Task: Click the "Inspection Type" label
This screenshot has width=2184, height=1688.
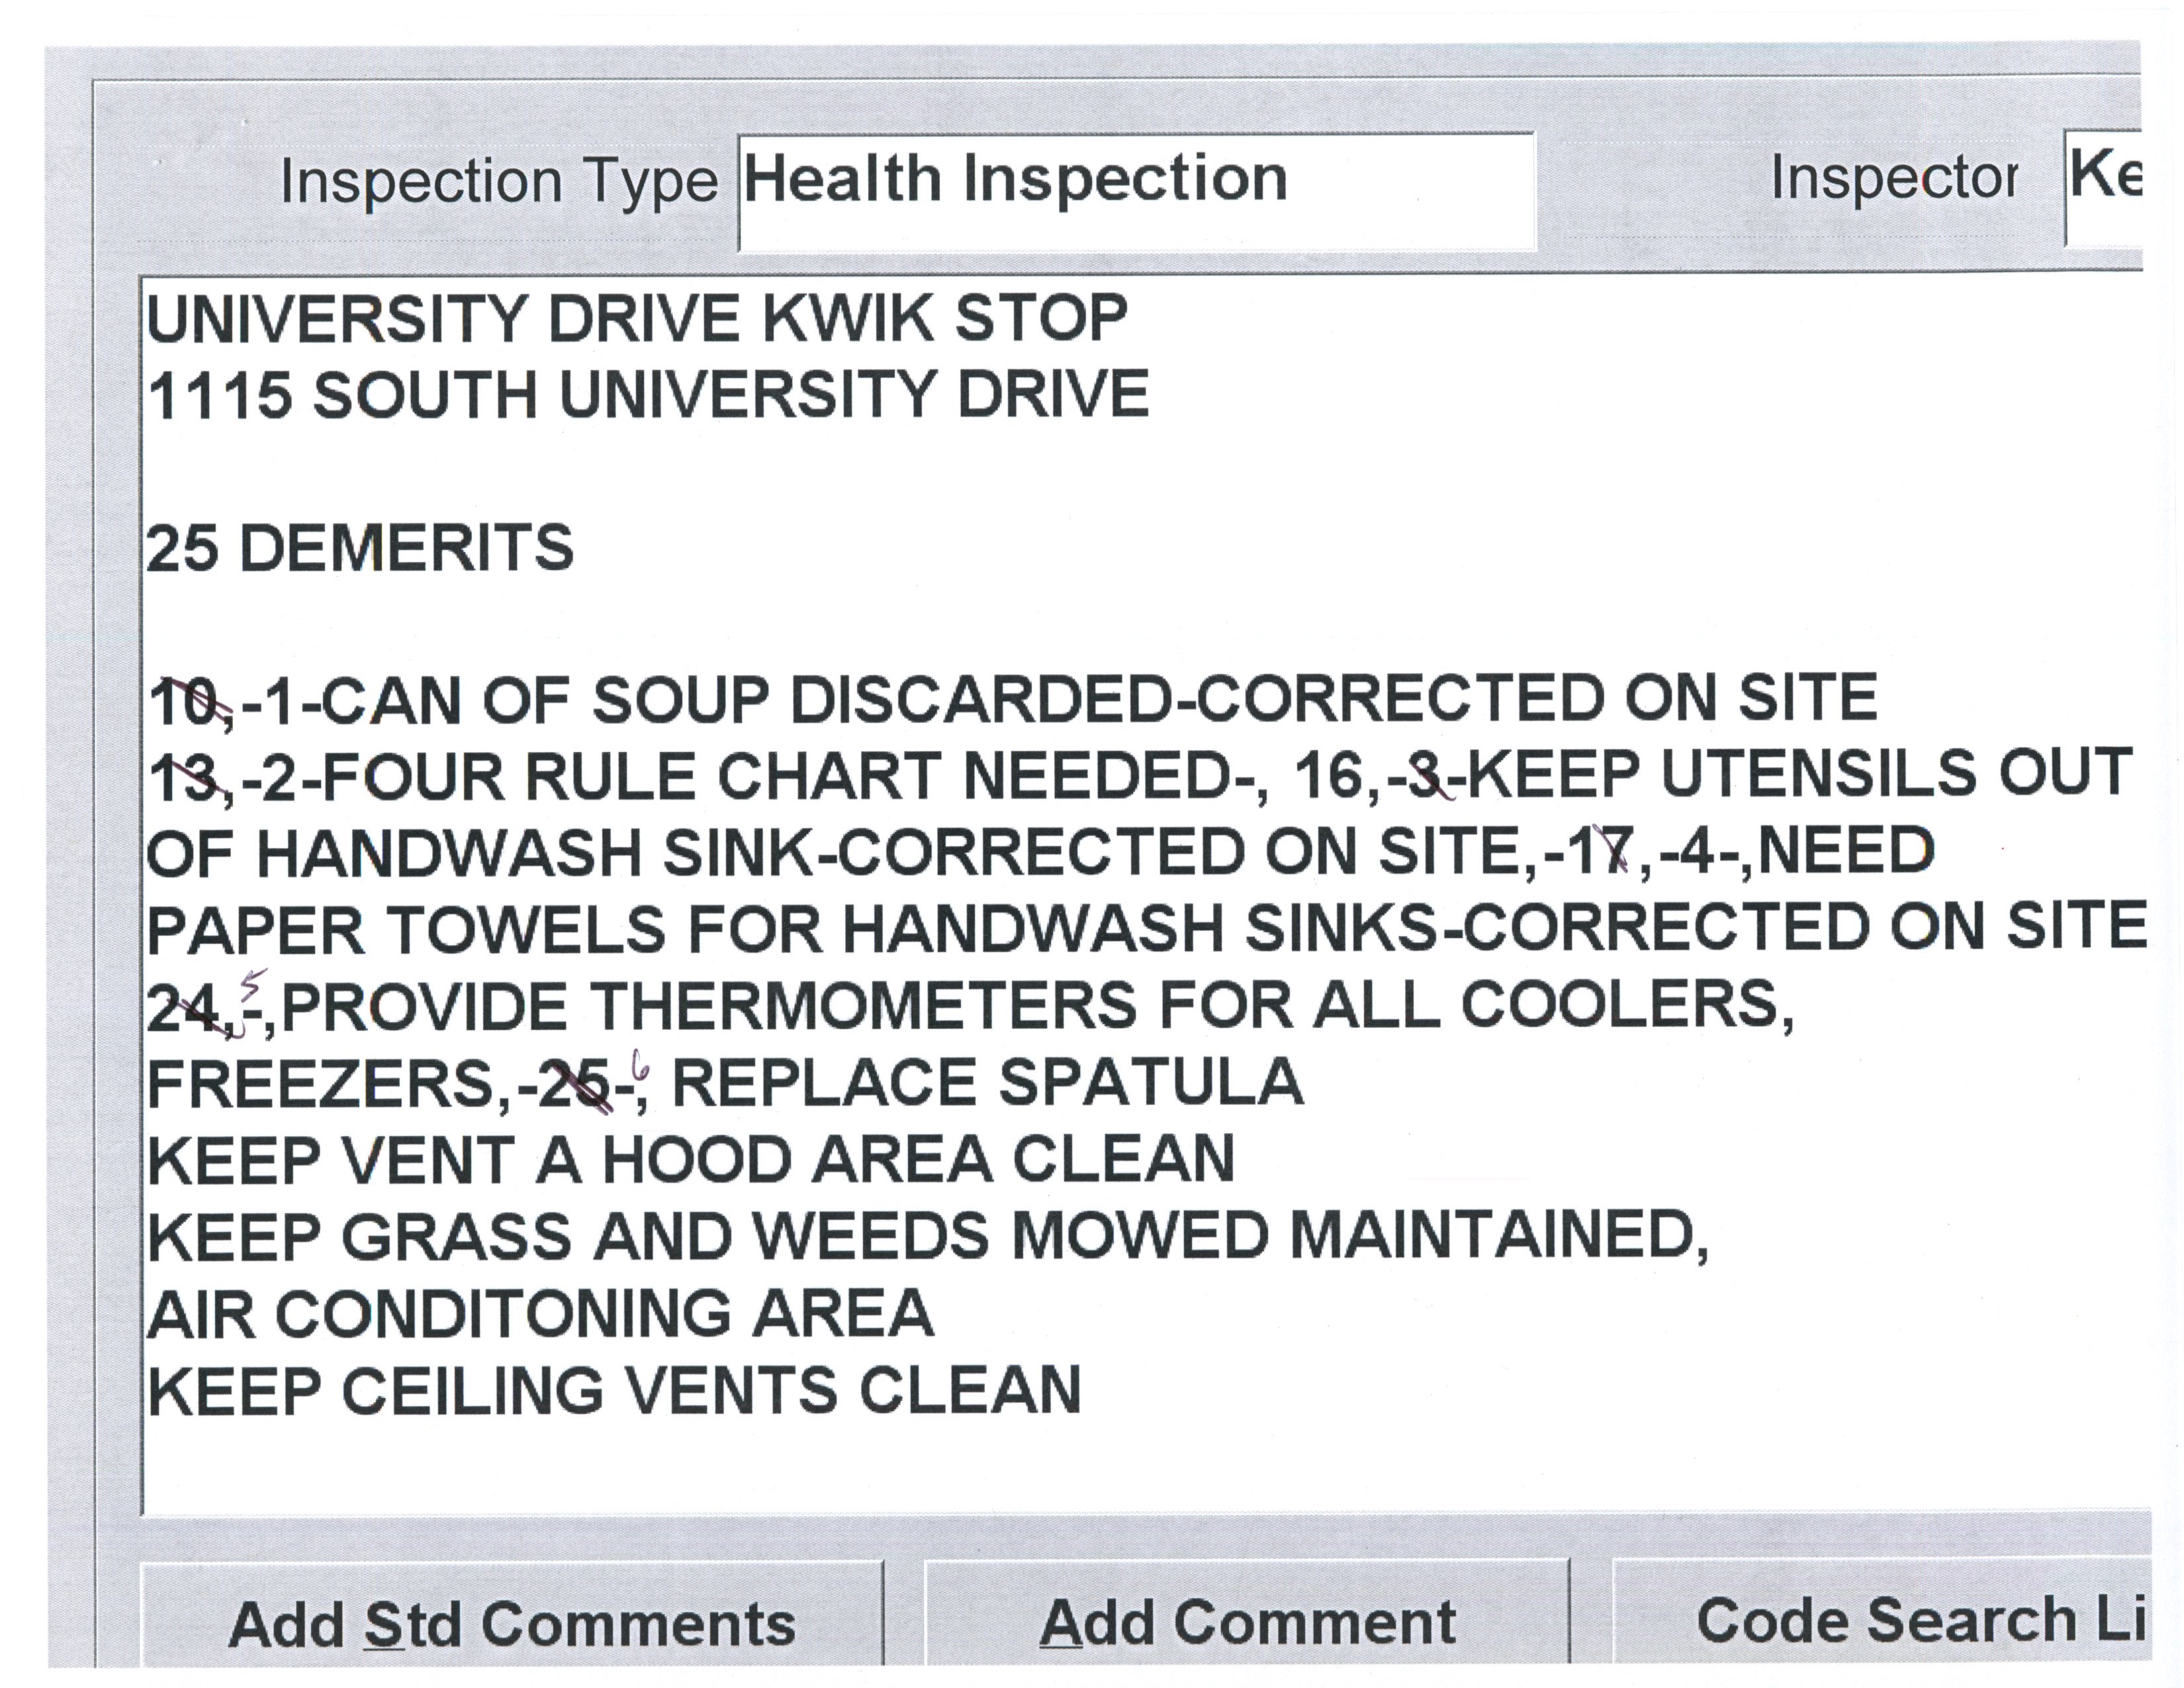Action: [x=498, y=182]
